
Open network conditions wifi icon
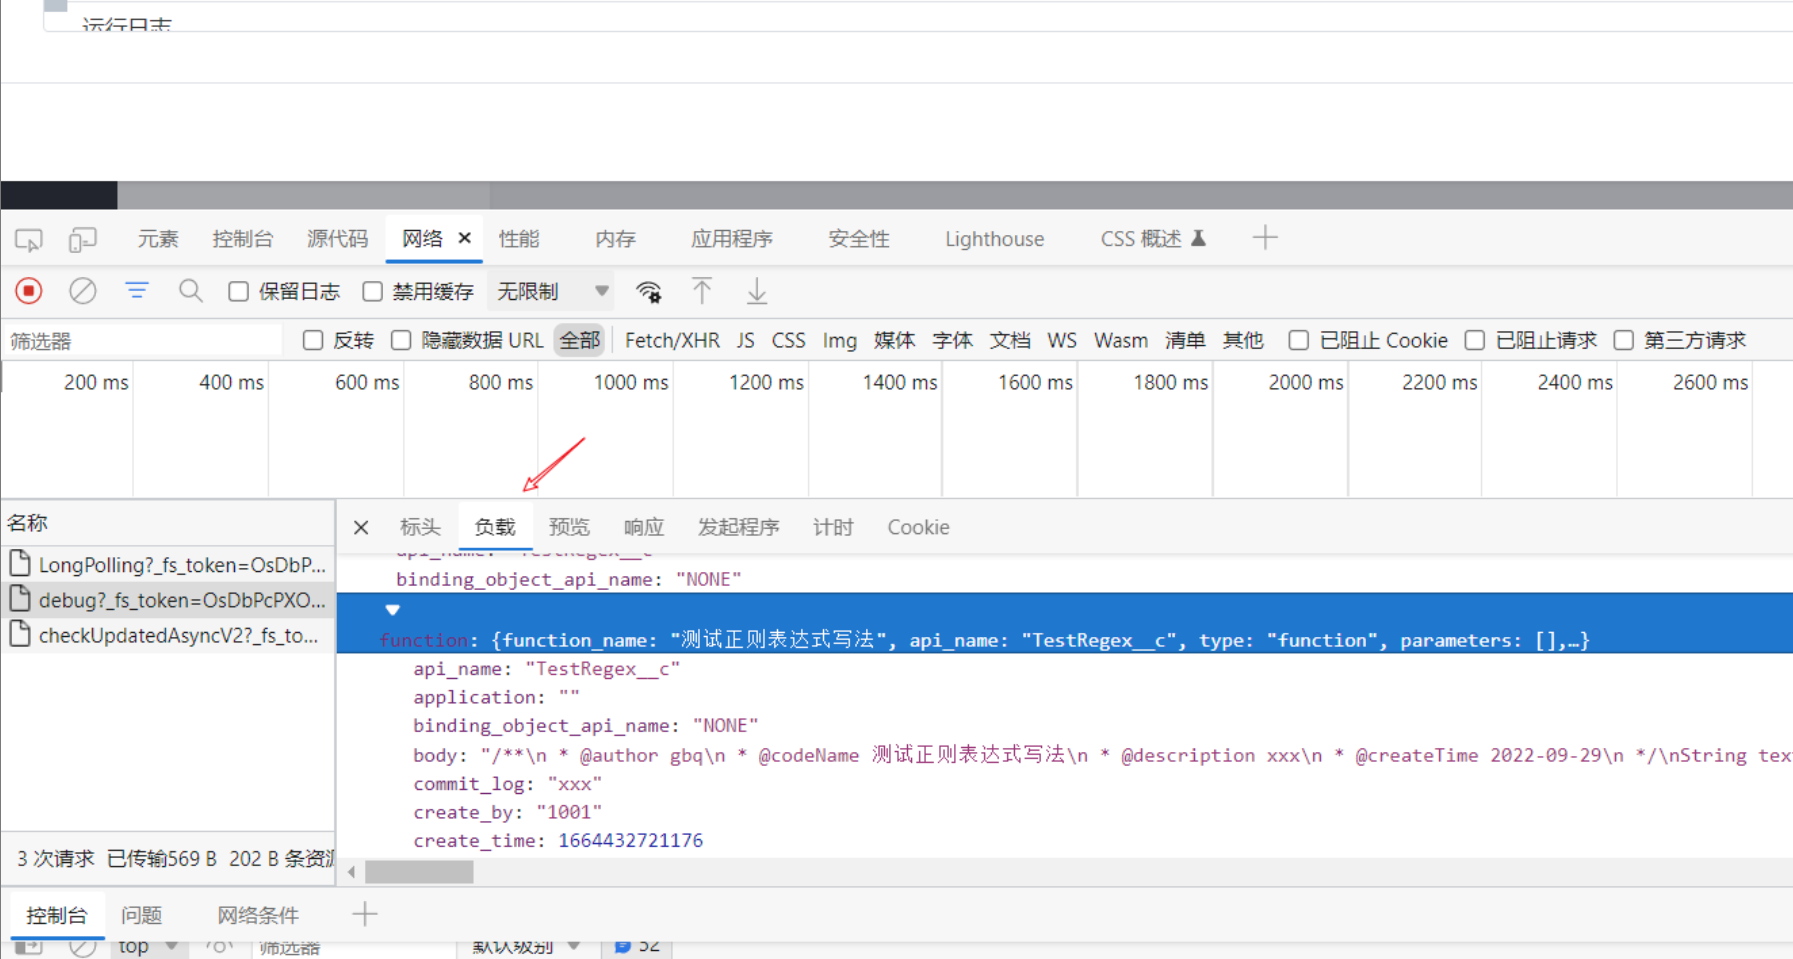pos(649,292)
